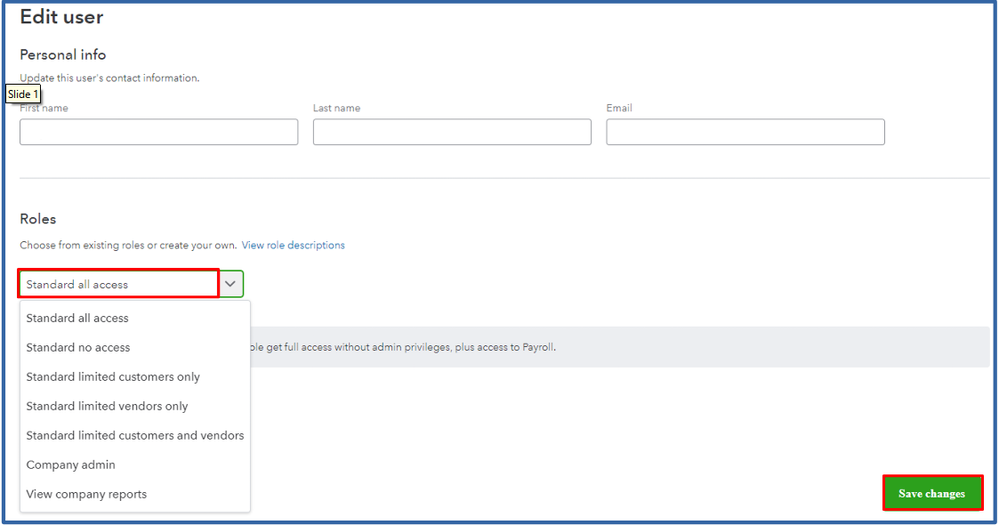
Task: Click the 'Last name' field label text
Action: tap(336, 108)
